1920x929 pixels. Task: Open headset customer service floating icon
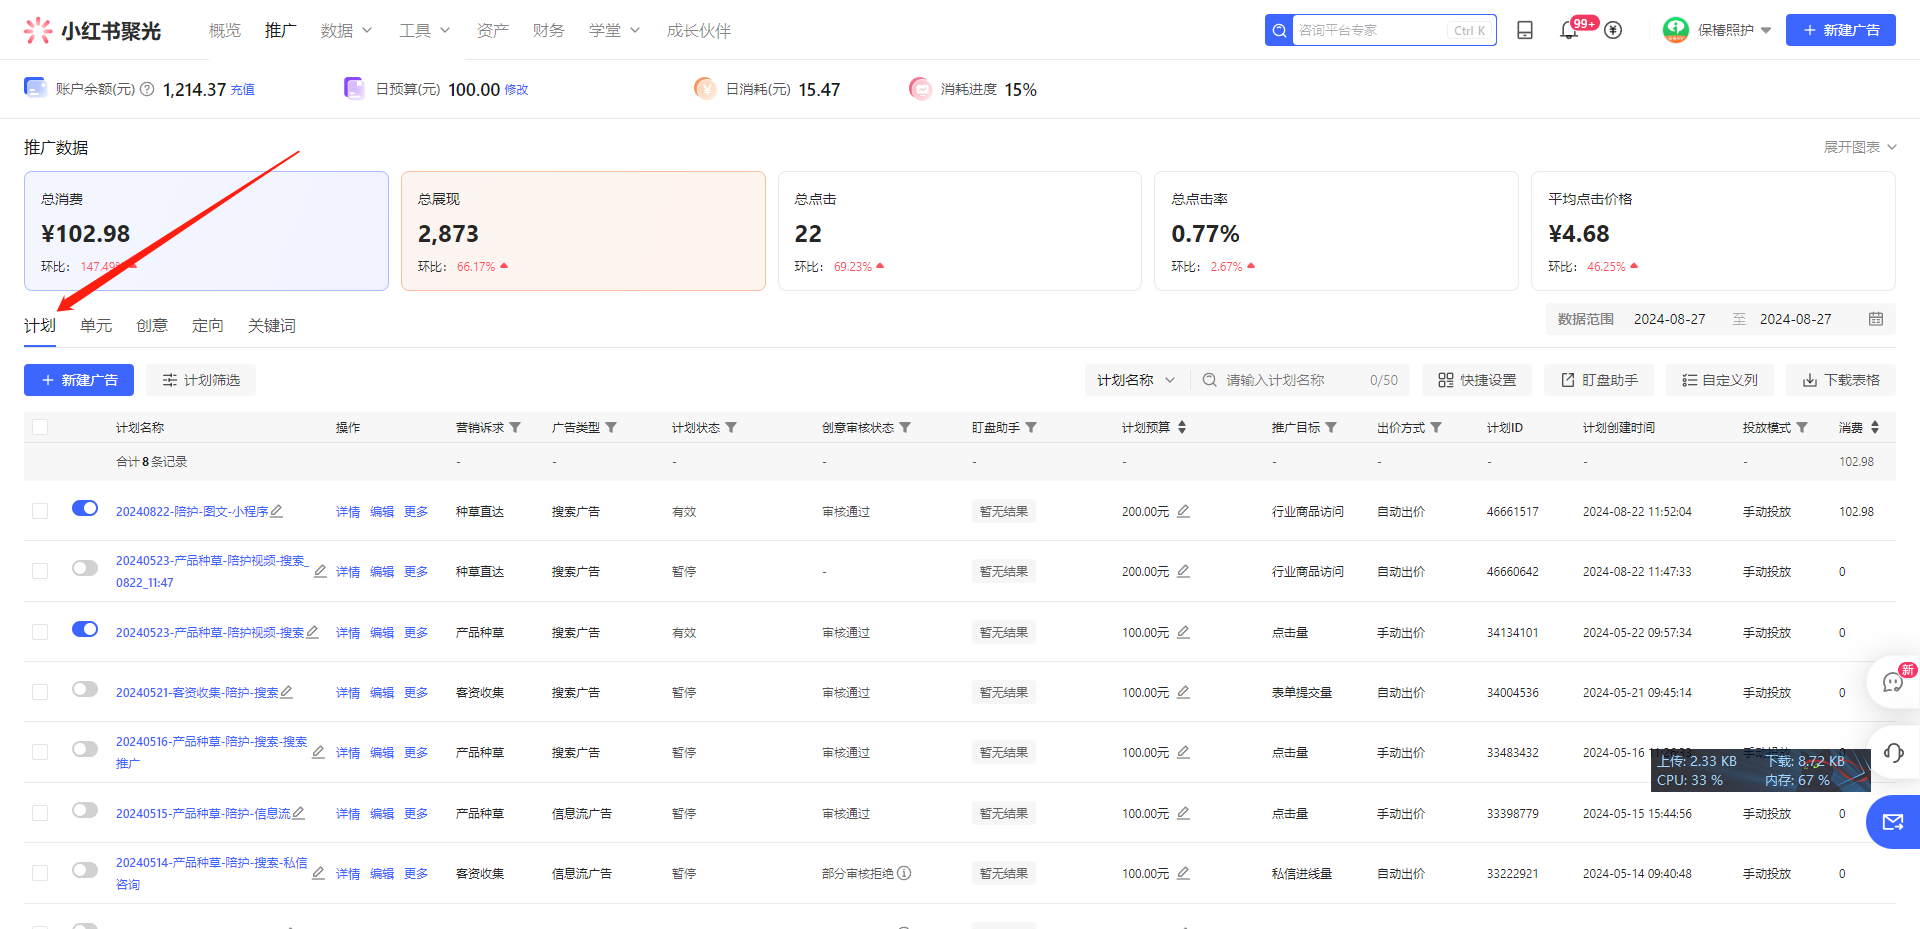1893,753
